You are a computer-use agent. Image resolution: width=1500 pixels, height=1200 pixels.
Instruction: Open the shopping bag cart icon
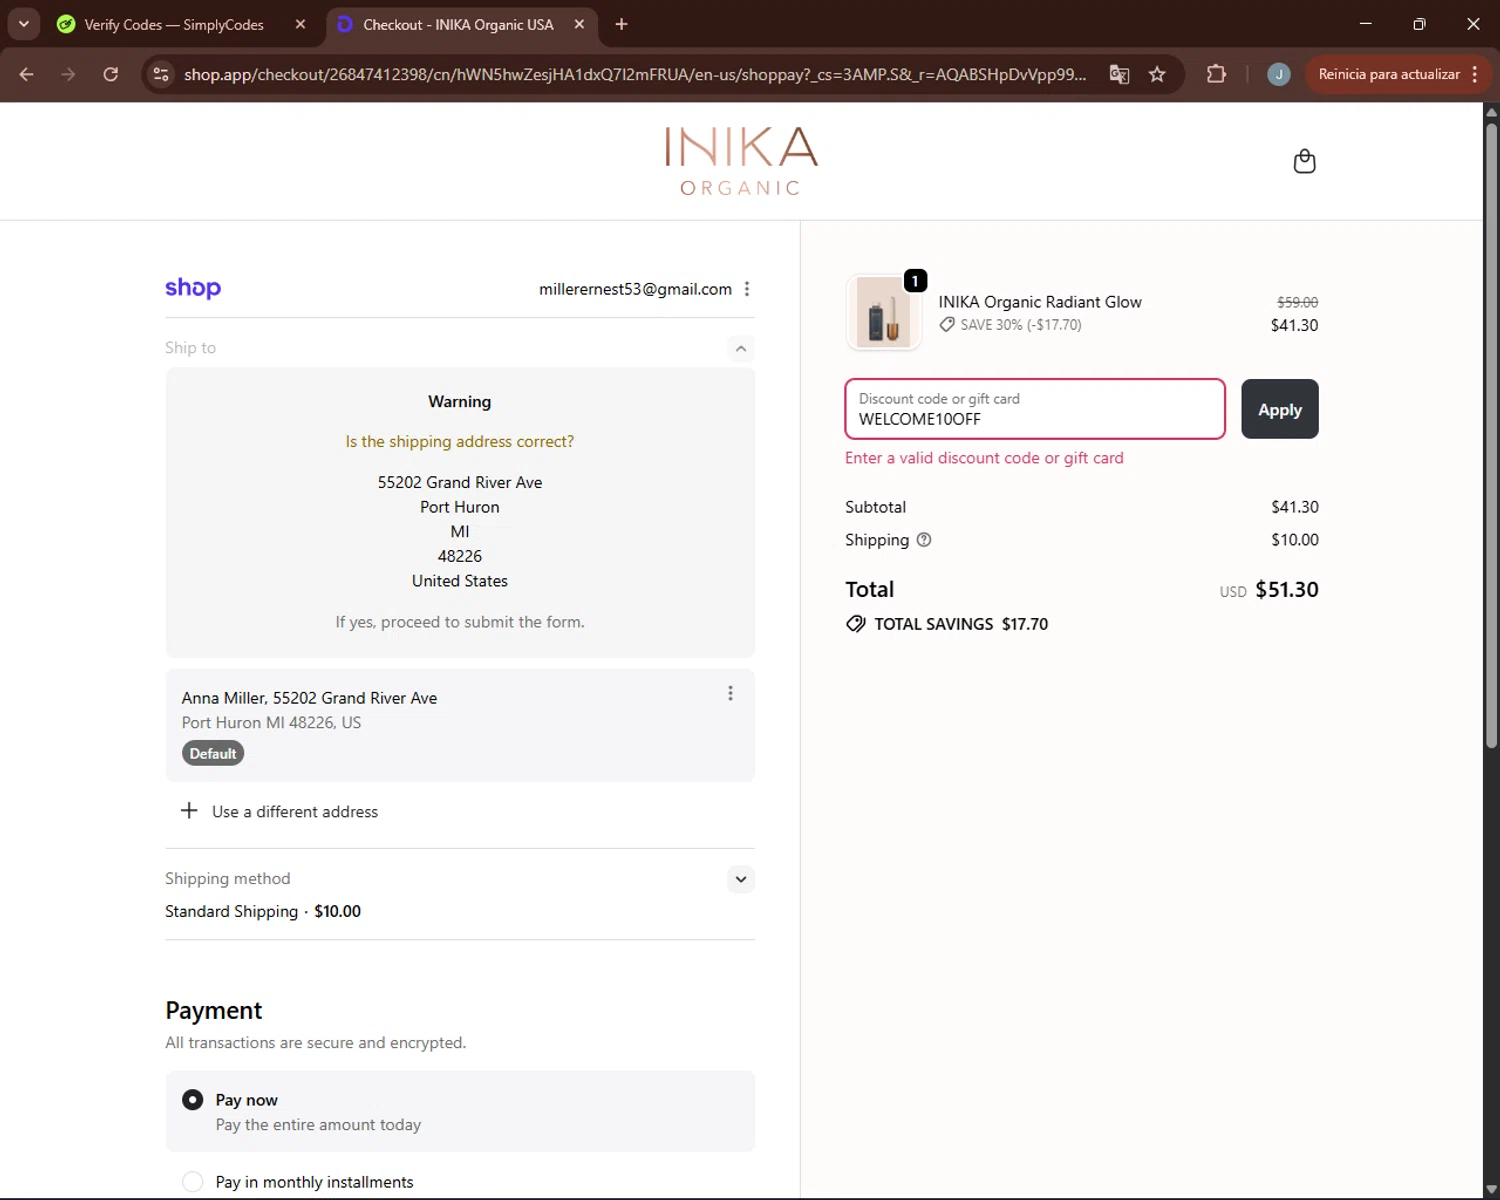tap(1304, 161)
